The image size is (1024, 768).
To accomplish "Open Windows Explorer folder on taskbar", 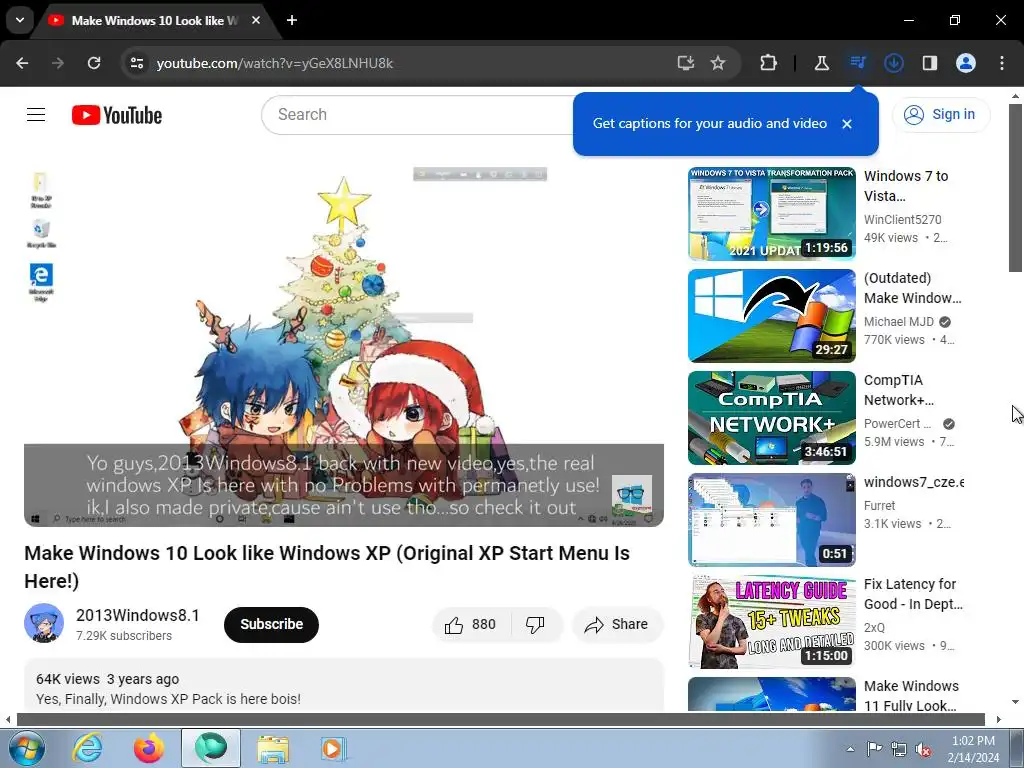I will [x=273, y=748].
